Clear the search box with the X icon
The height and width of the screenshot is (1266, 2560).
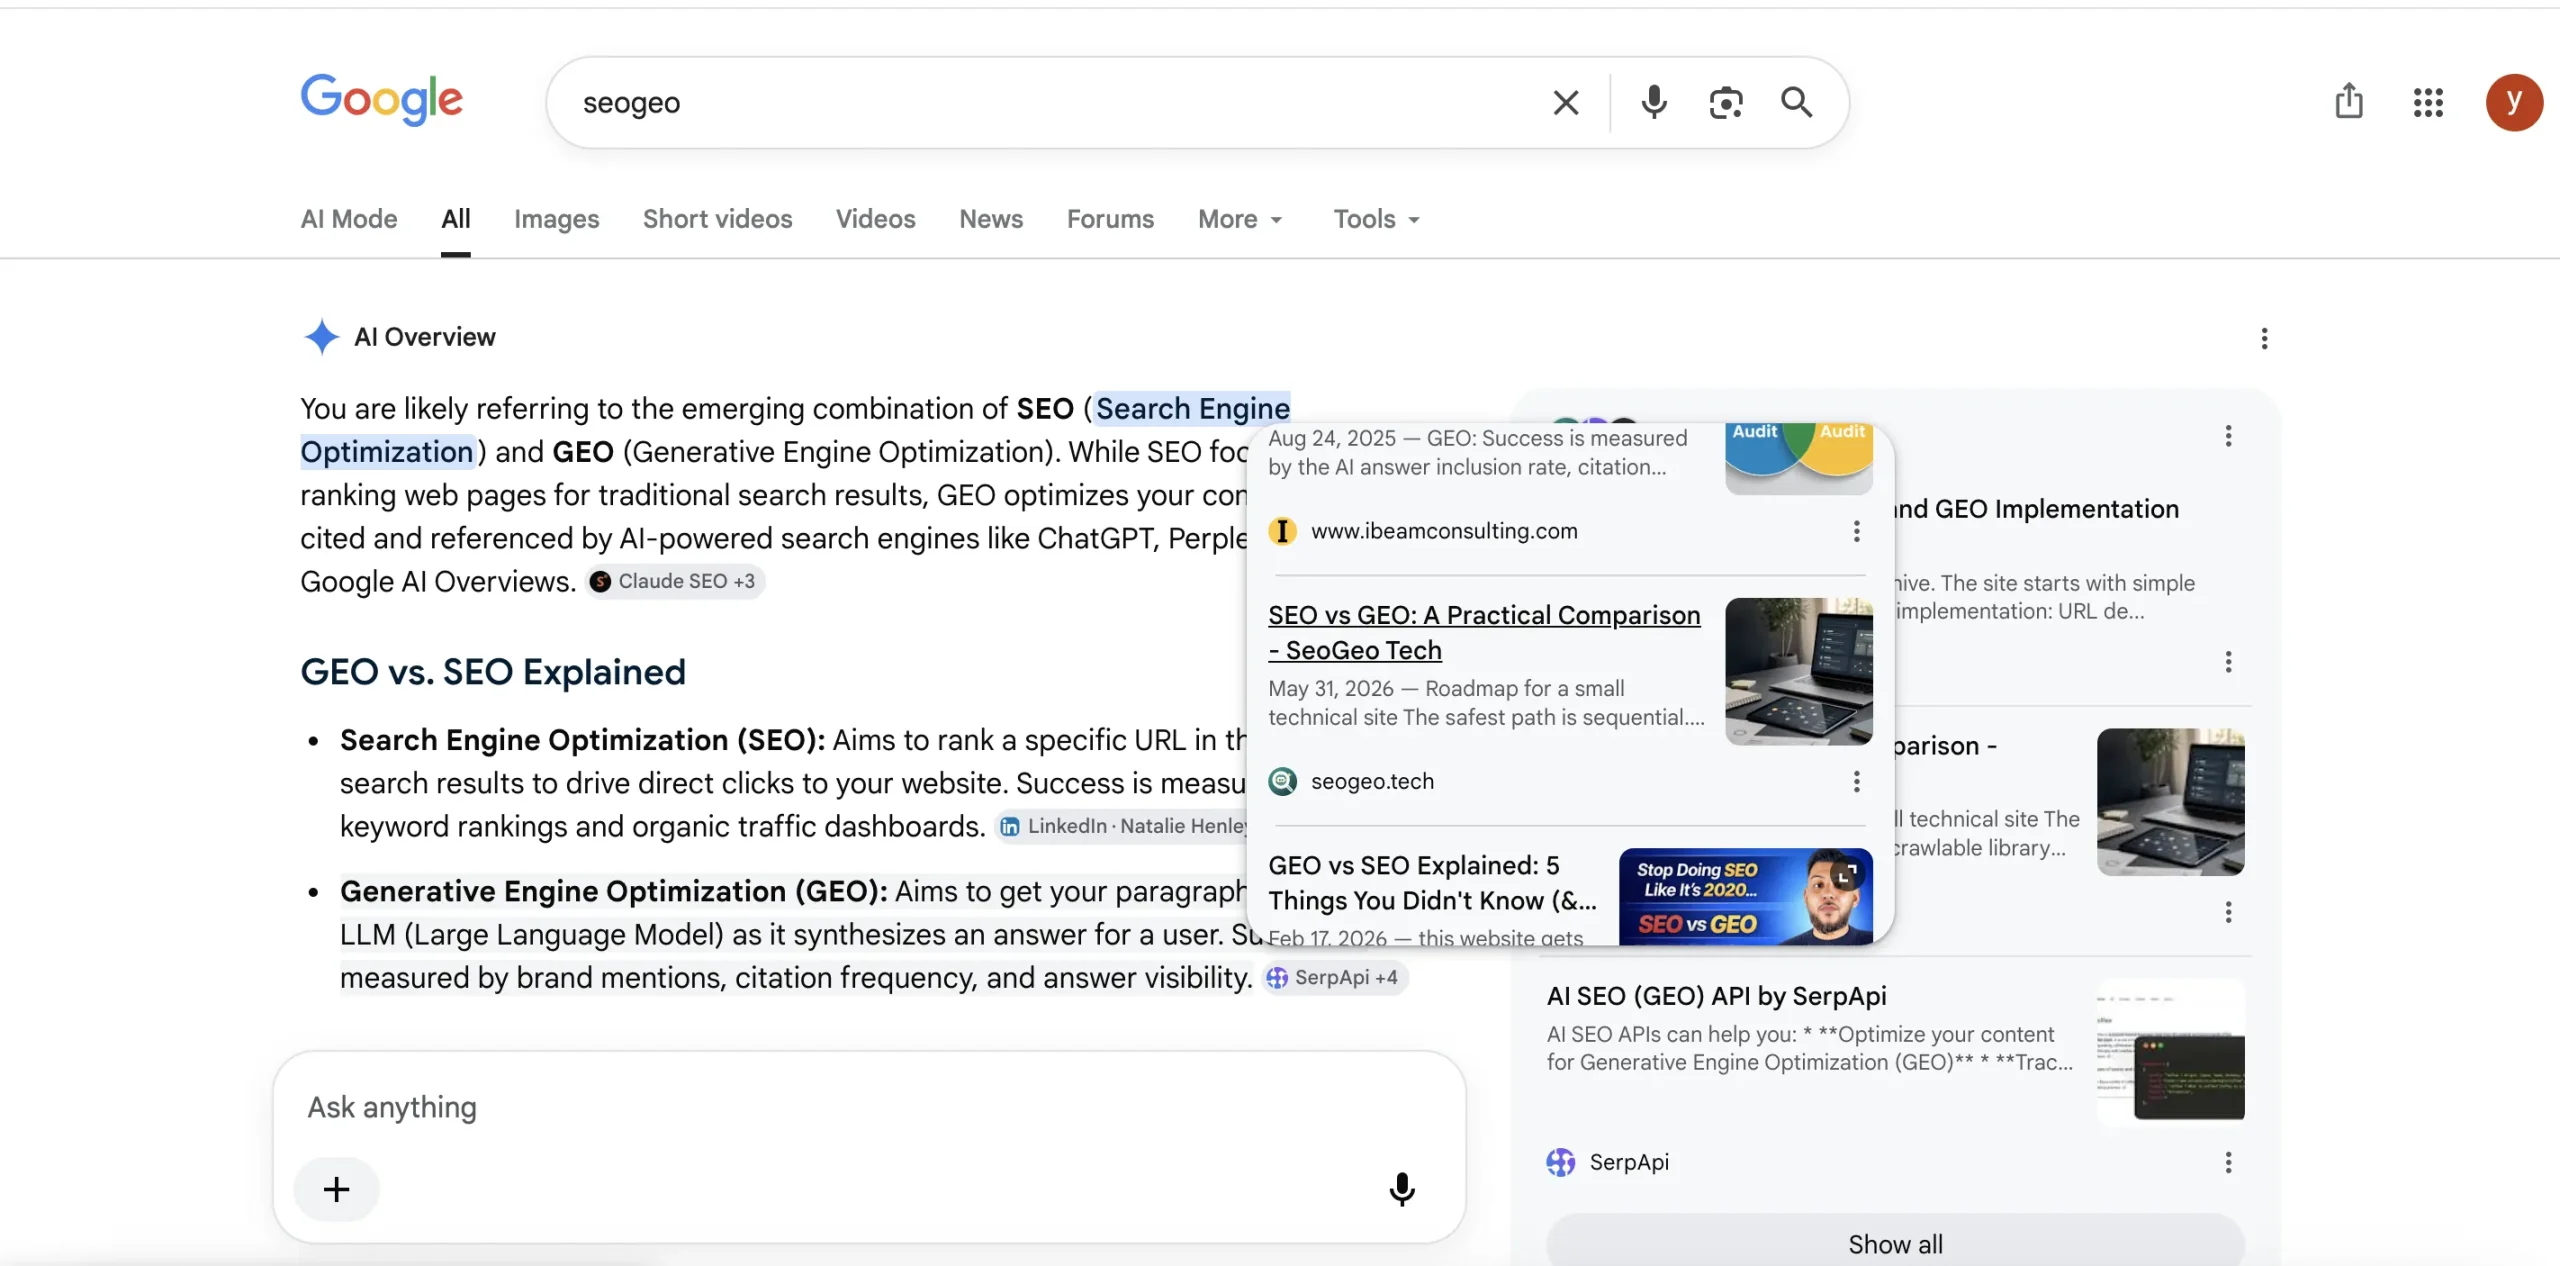click(1565, 102)
